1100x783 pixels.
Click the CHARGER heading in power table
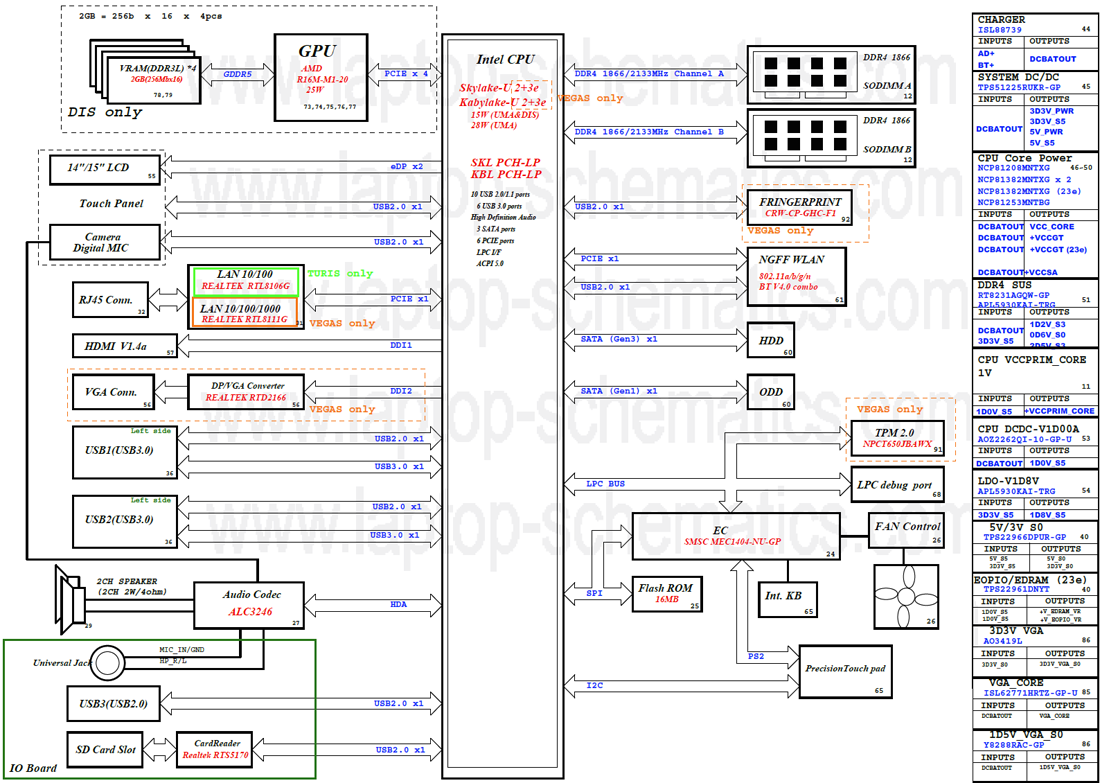click(x=1001, y=20)
